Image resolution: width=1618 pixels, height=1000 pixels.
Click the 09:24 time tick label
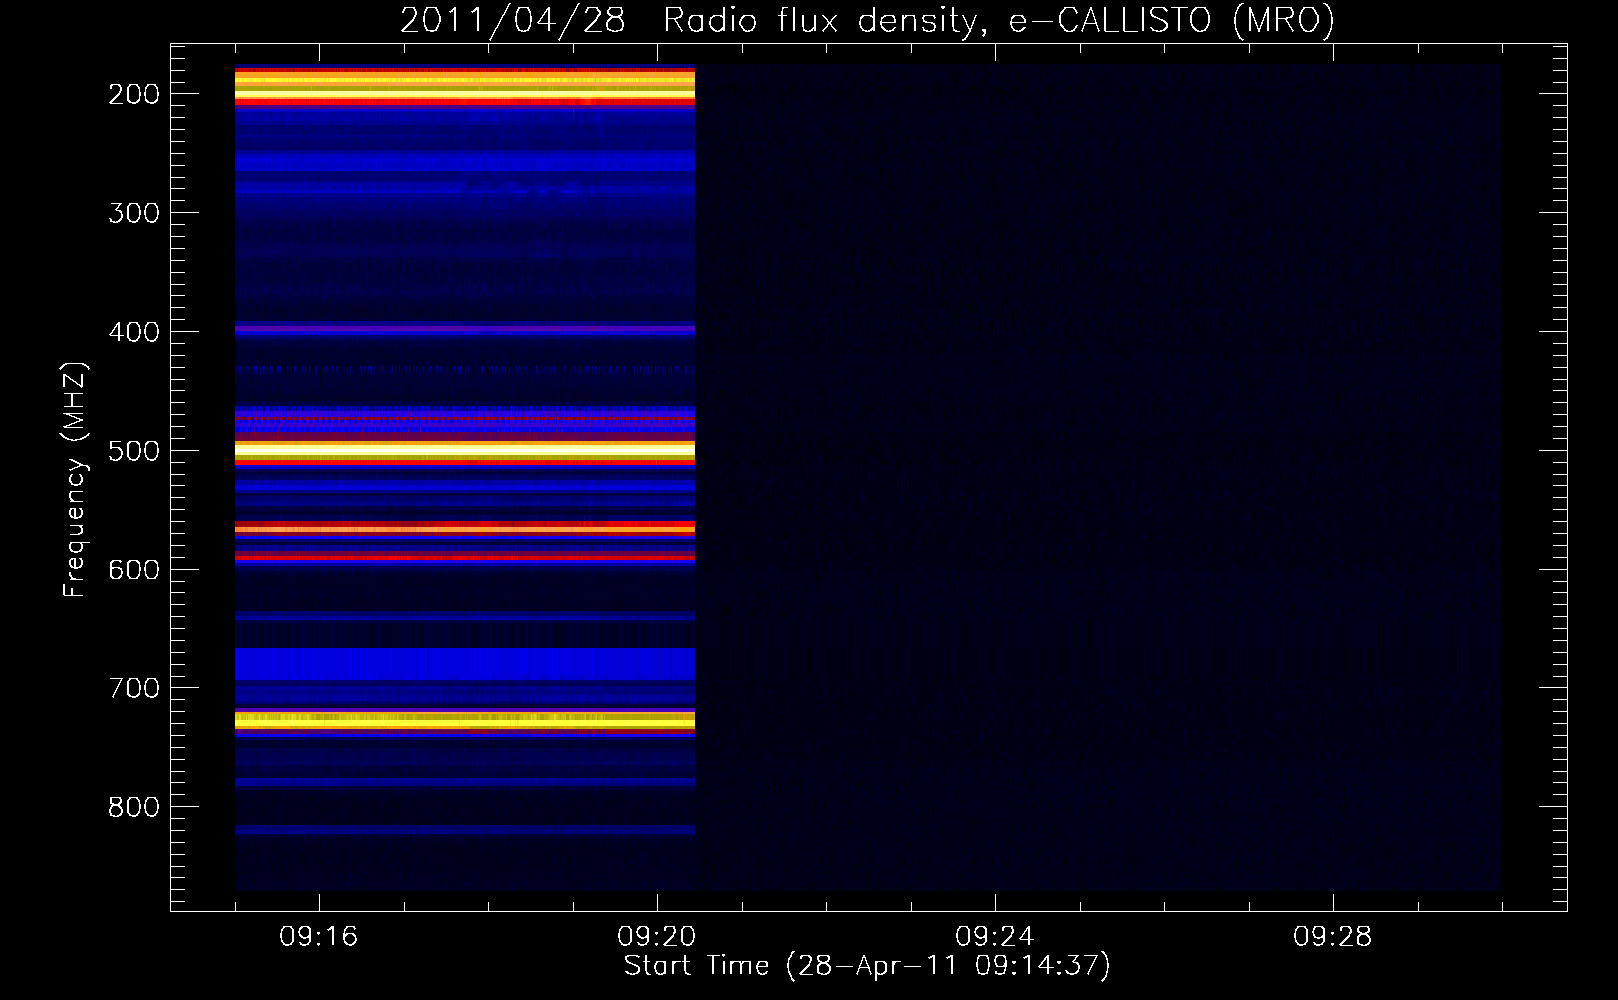995,937
